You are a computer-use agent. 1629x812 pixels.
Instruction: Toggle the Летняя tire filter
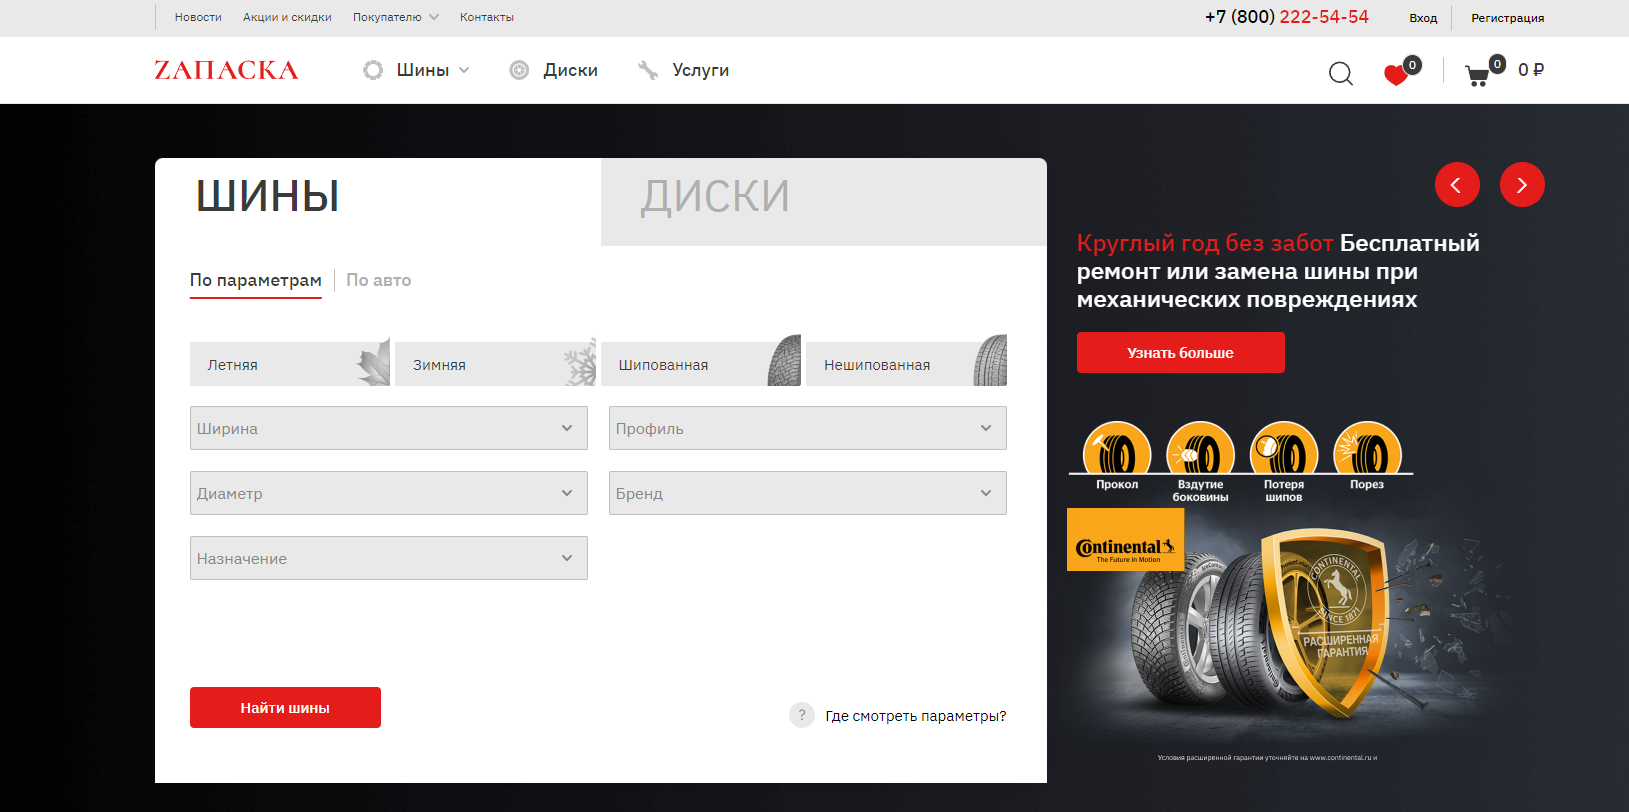290,364
